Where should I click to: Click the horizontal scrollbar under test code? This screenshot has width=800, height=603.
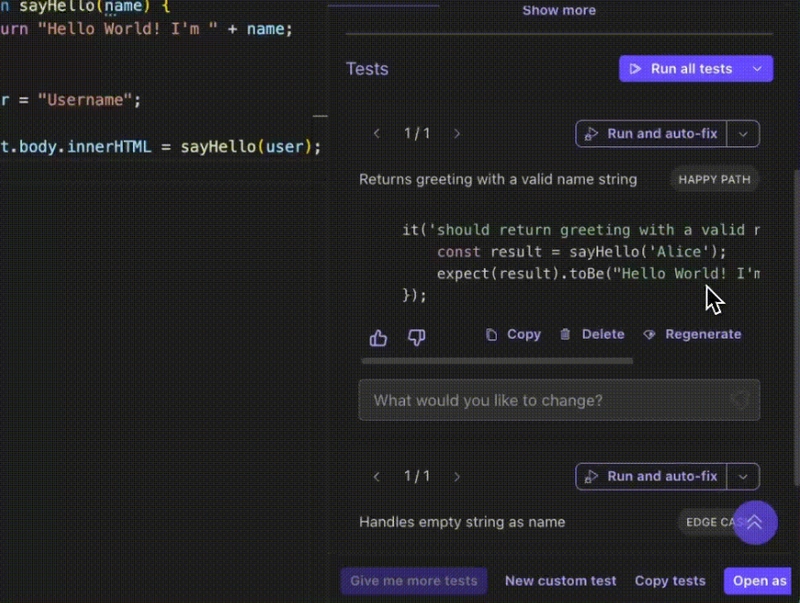(x=497, y=361)
